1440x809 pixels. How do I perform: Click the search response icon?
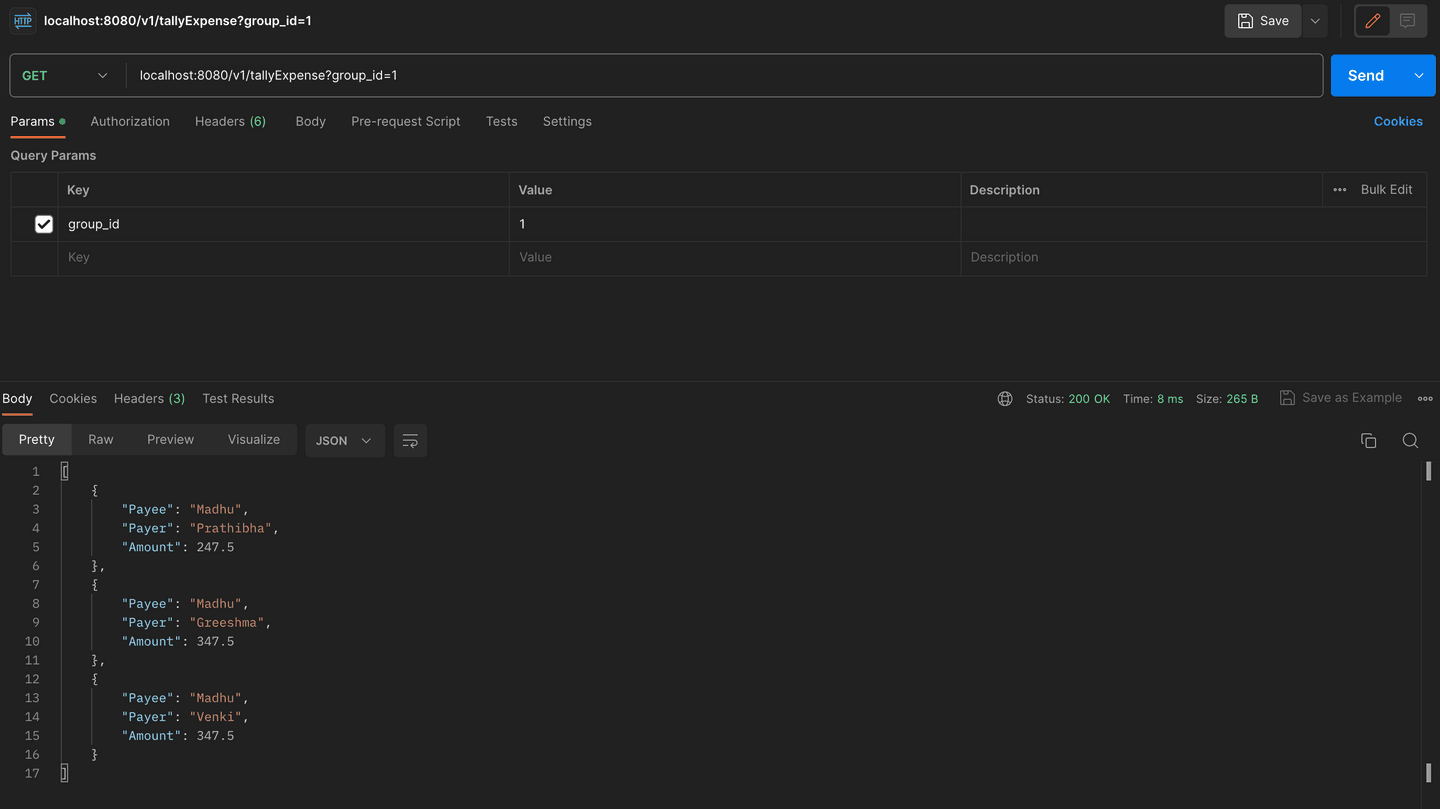(x=1410, y=441)
